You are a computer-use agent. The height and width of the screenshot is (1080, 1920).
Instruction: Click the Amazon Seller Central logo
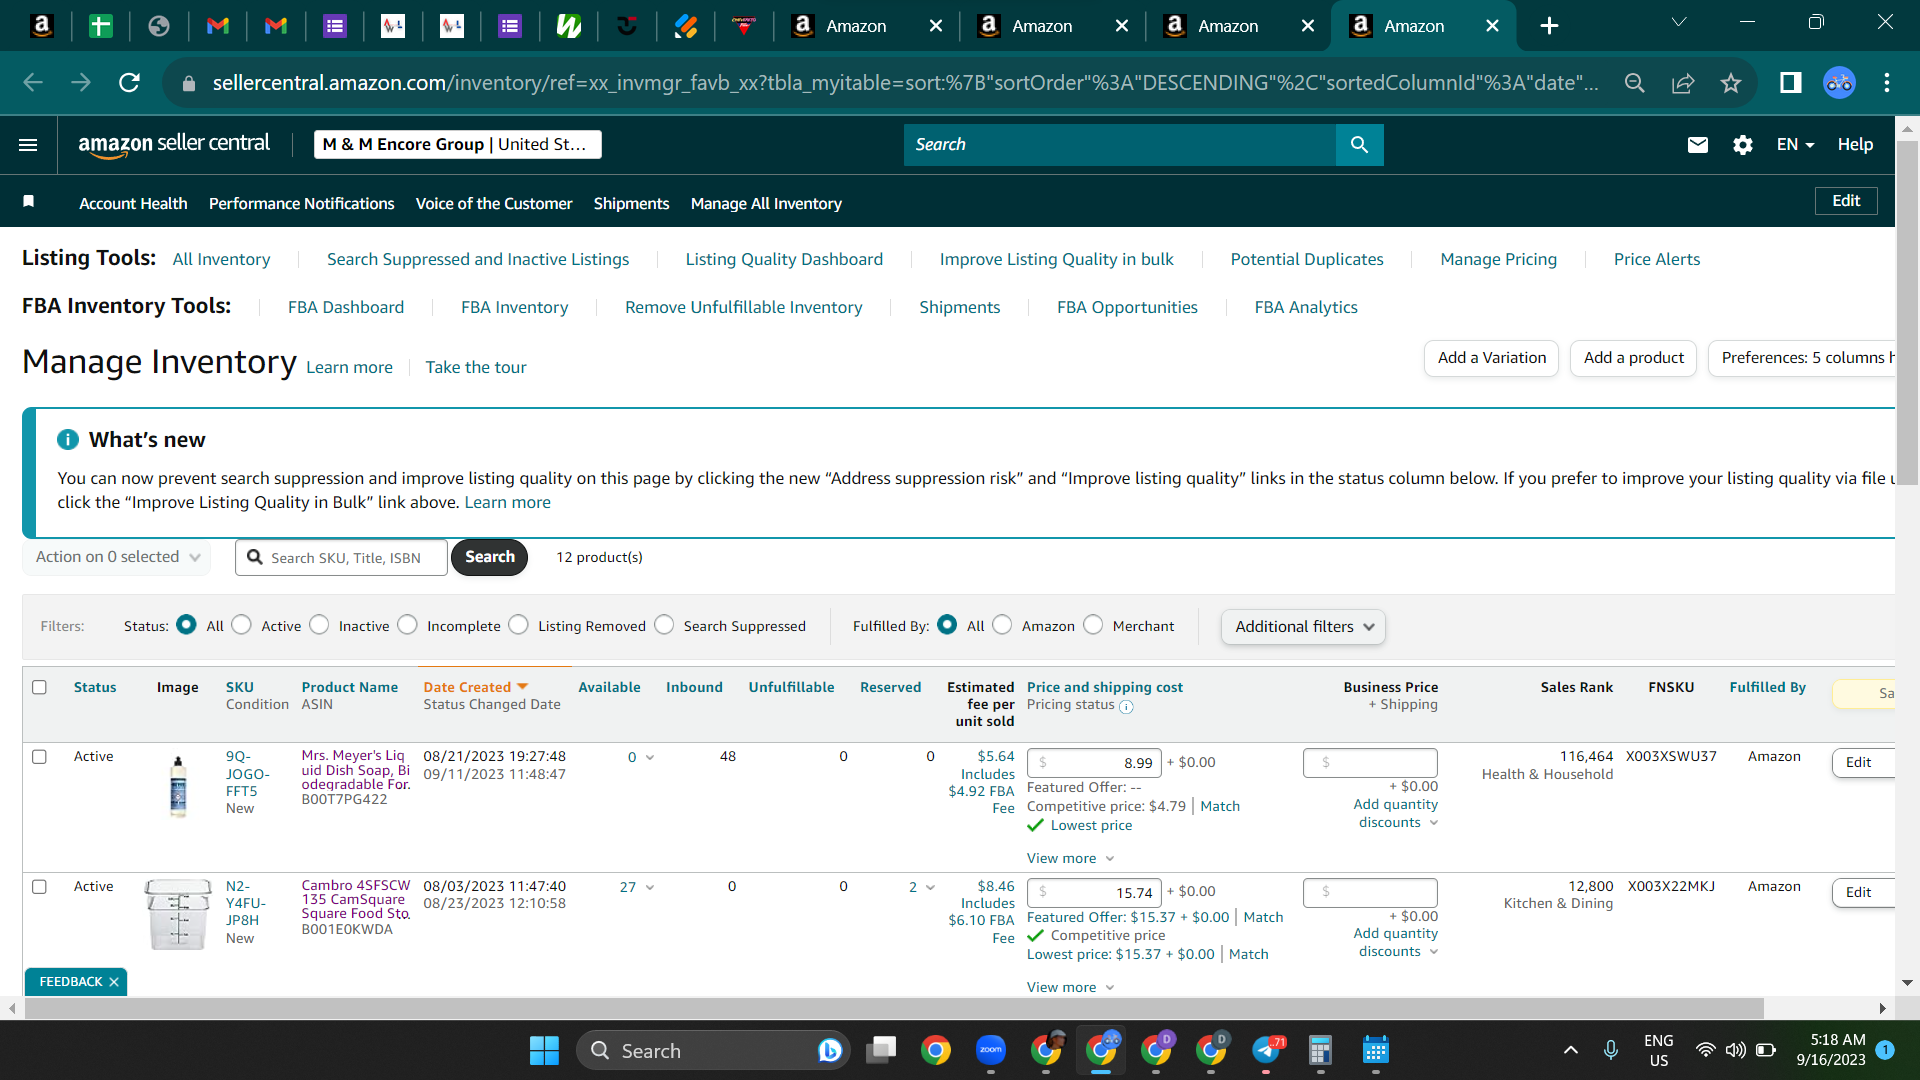tap(174, 144)
